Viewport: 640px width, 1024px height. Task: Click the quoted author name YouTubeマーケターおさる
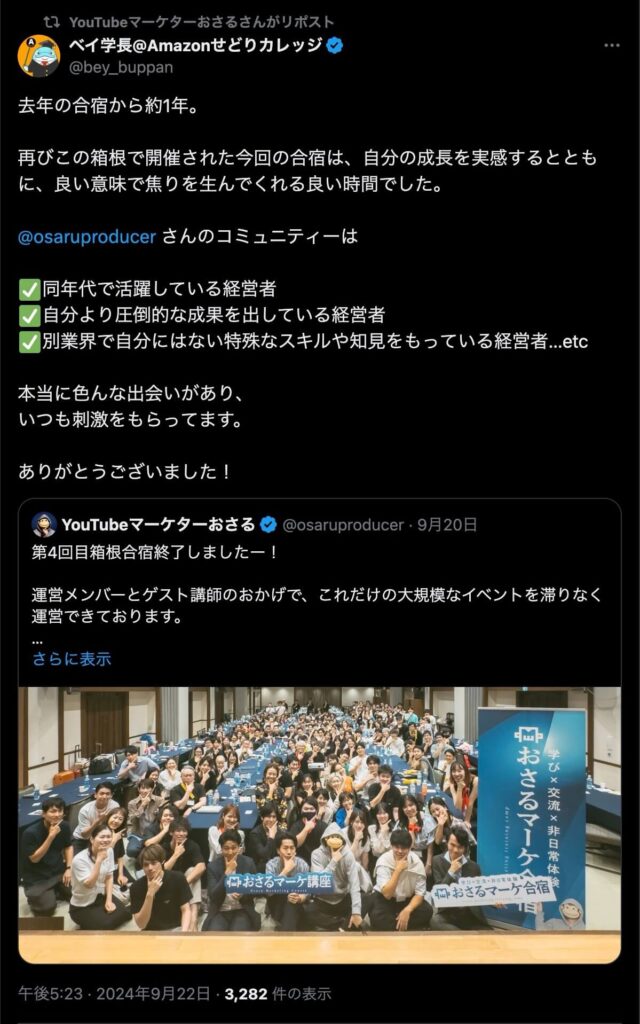pos(159,524)
